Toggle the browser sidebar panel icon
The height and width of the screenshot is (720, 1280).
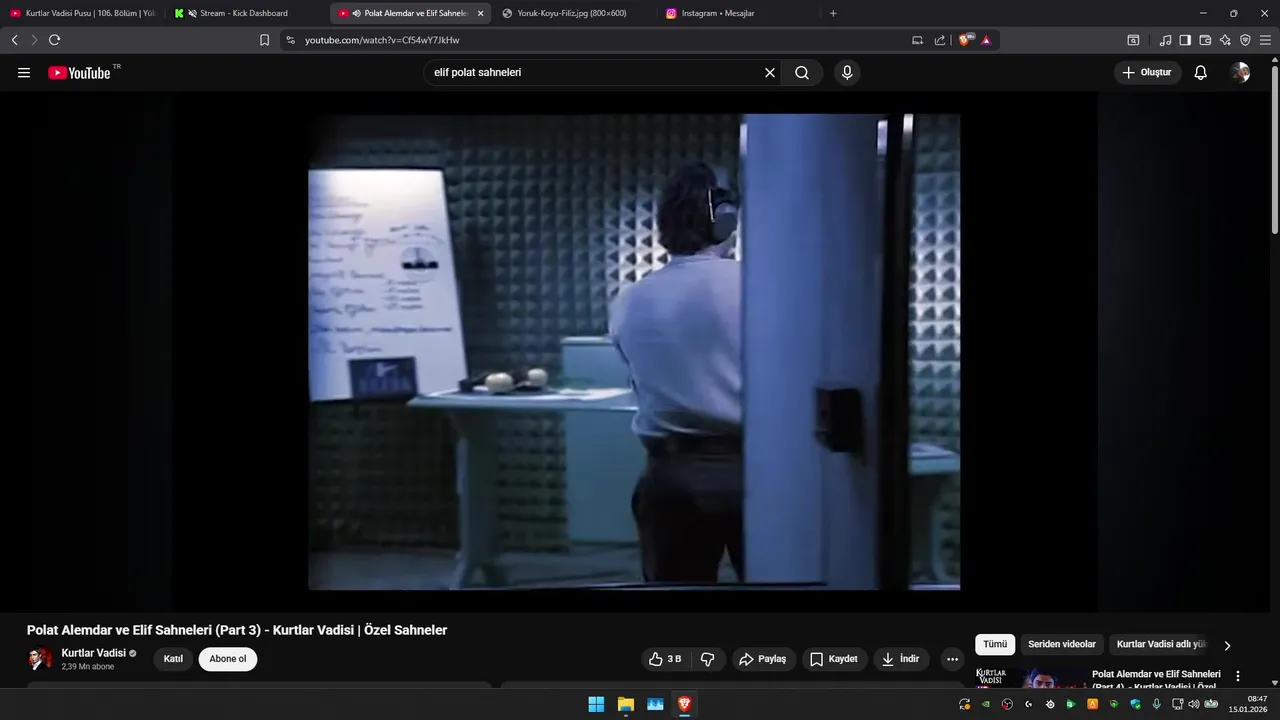coord(1185,40)
